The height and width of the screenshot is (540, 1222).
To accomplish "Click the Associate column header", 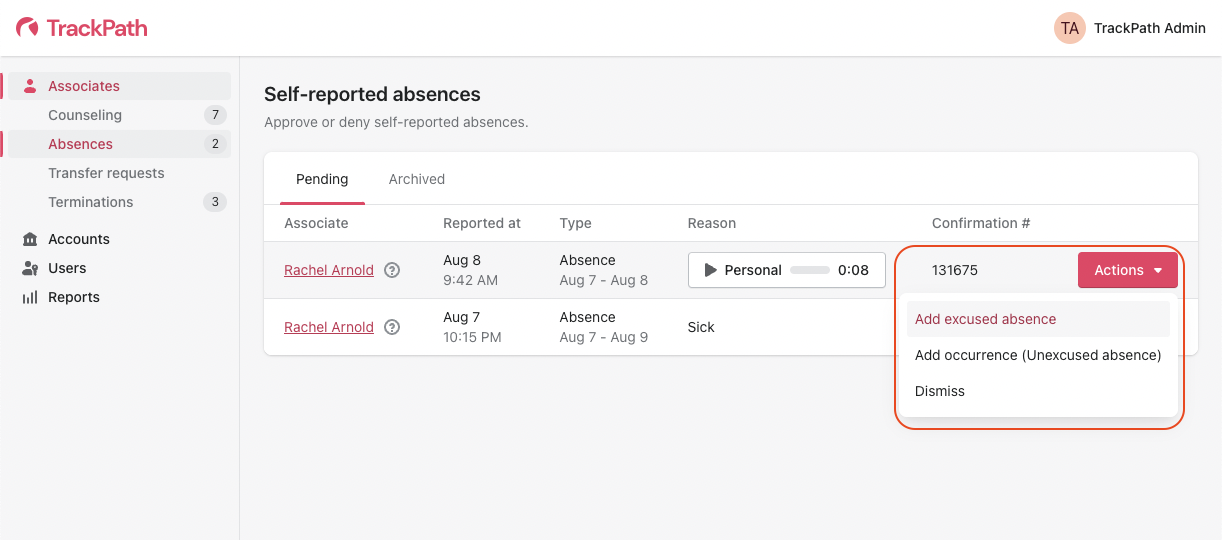I will [316, 223].
